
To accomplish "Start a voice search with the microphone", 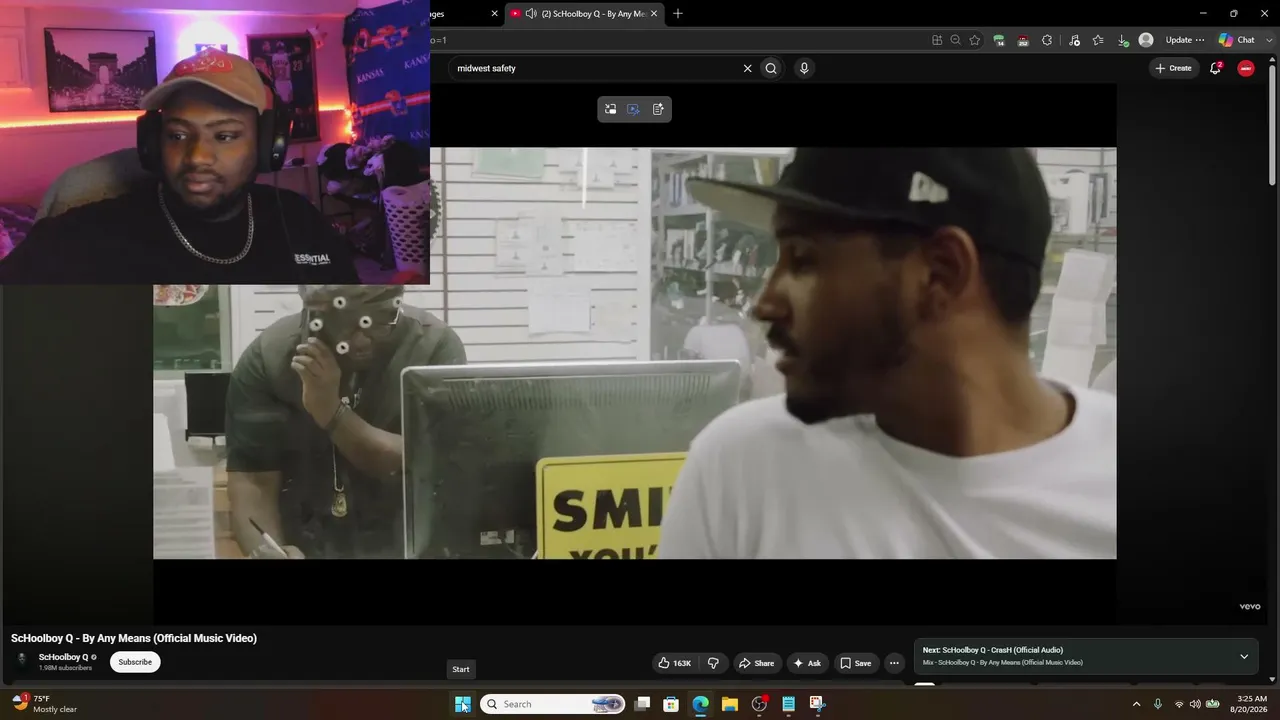I will point(804,68).
